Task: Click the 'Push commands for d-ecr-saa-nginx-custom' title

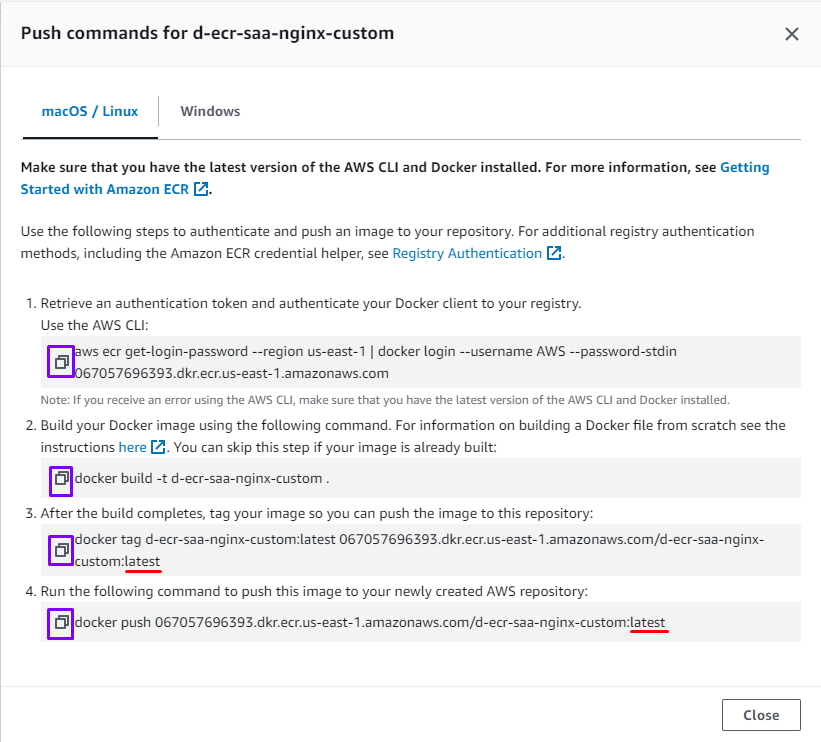Action: [x=207, y=33]
